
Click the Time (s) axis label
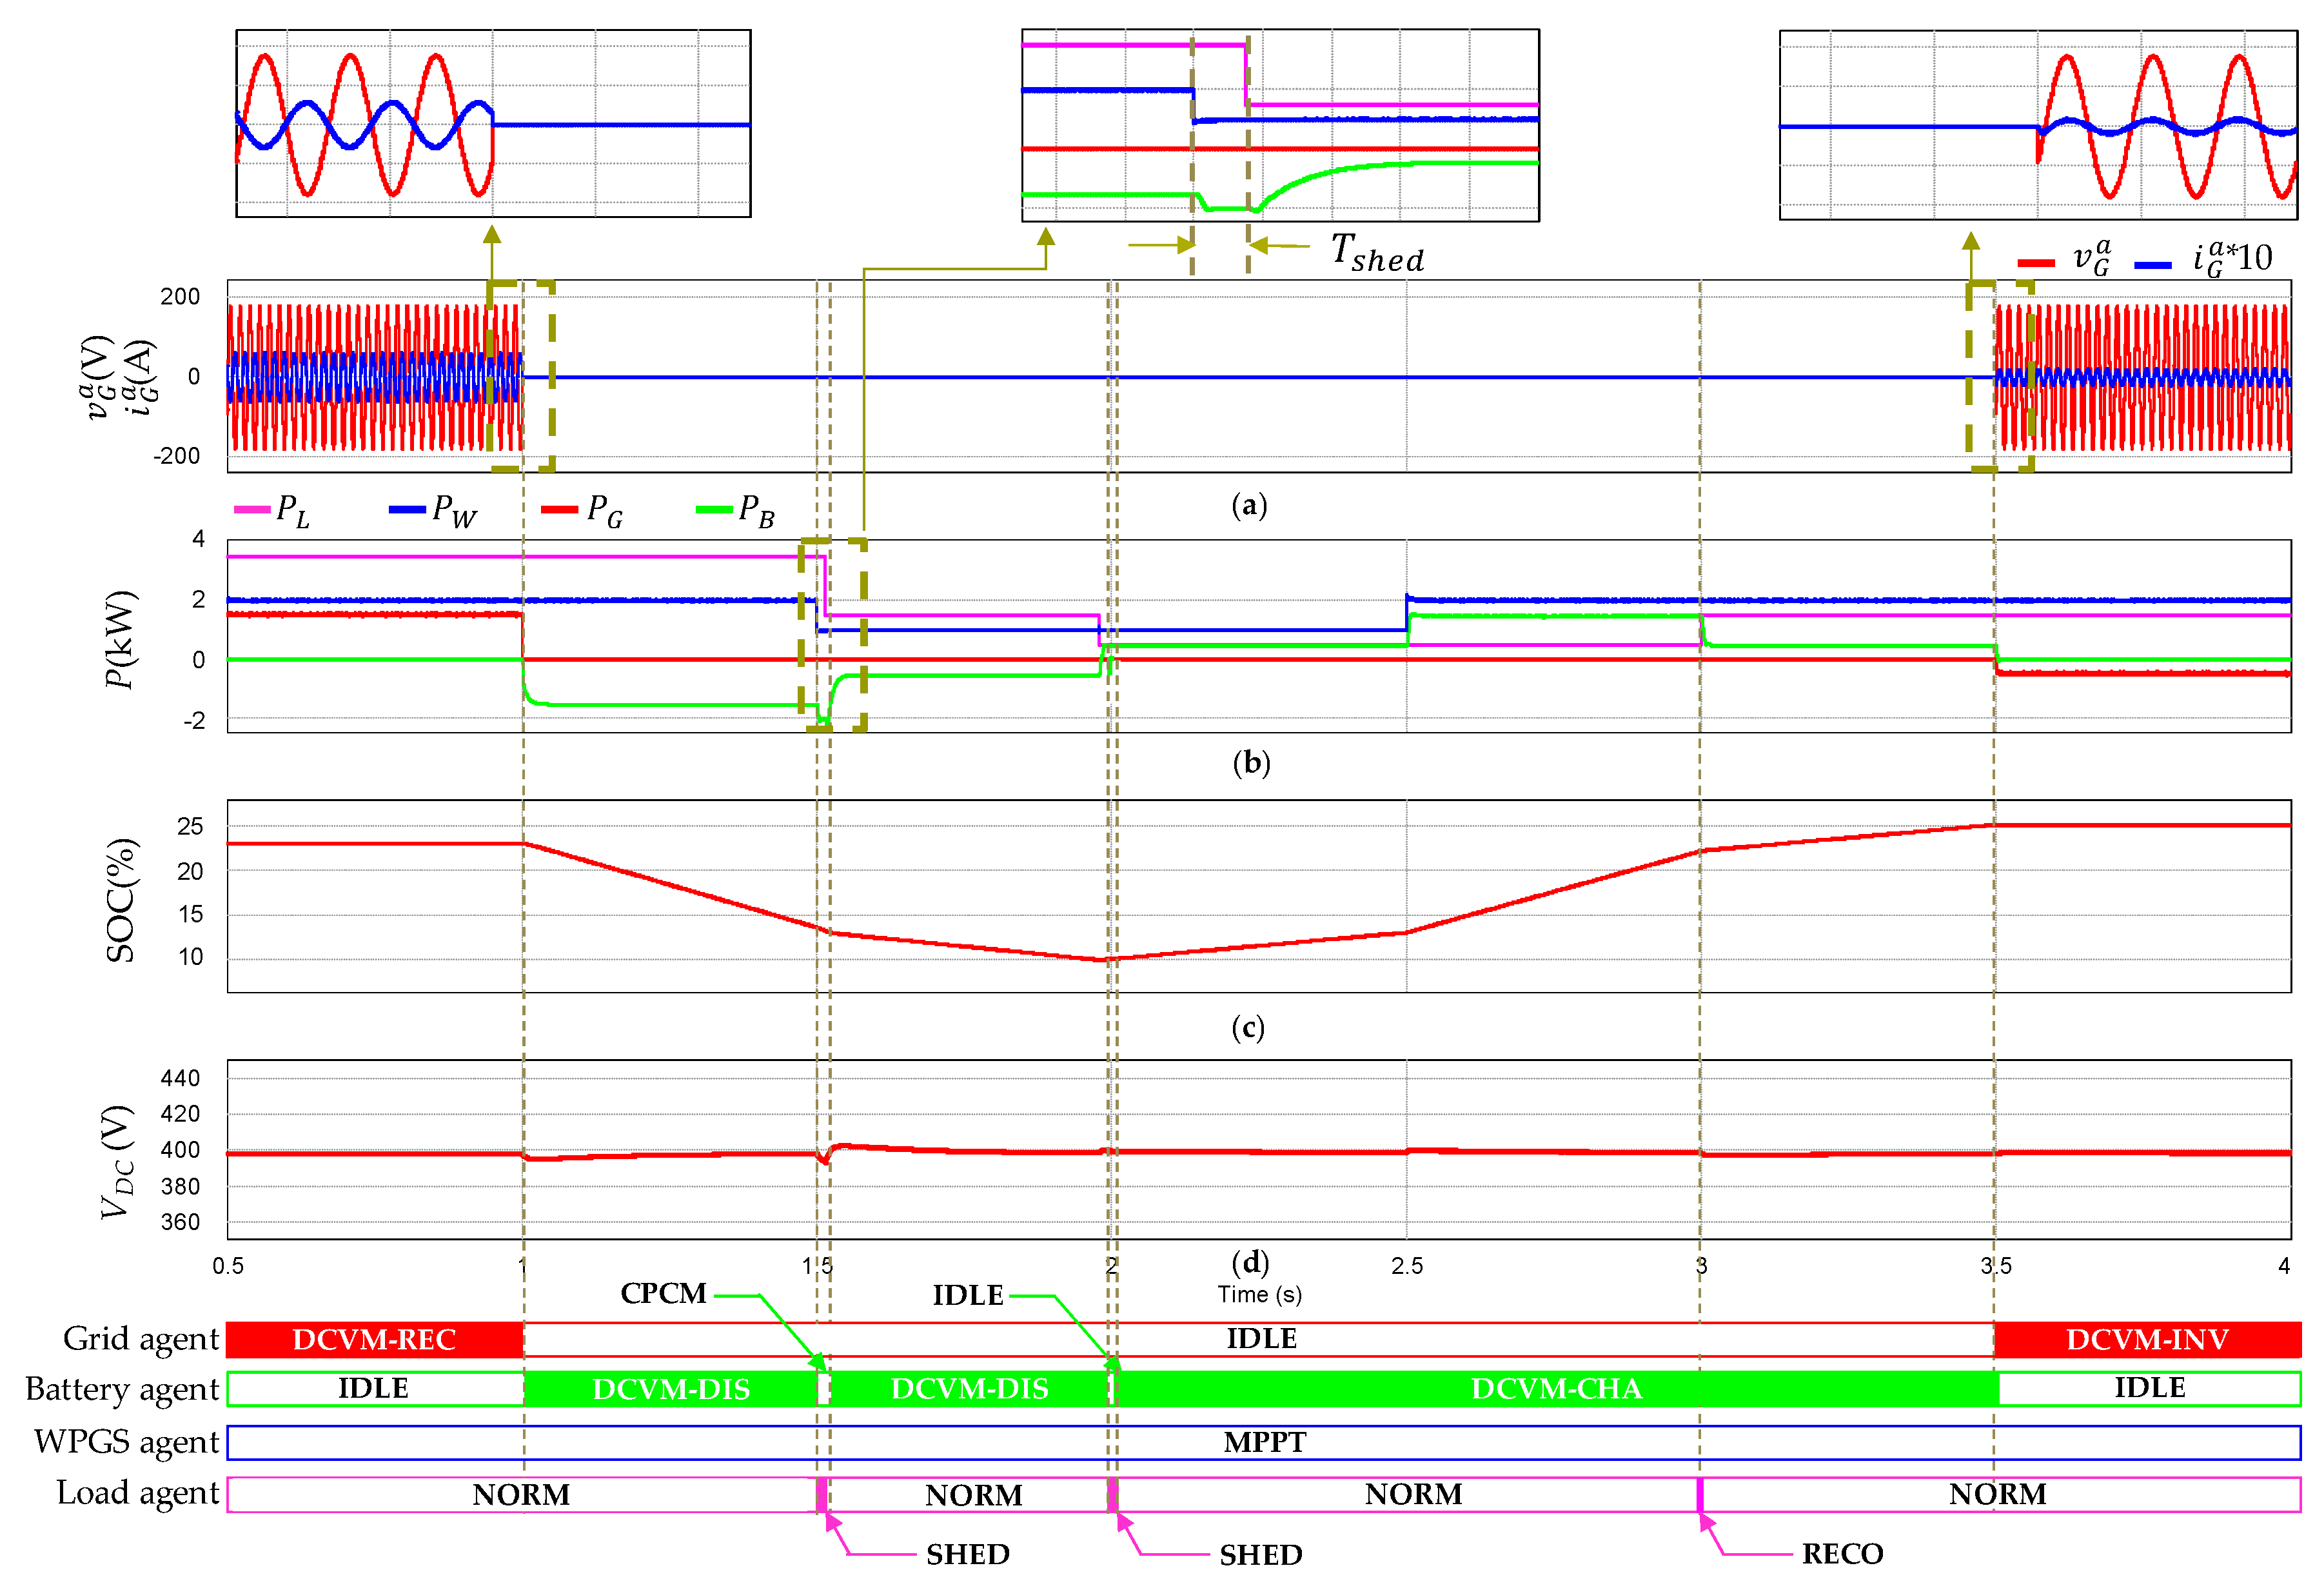click(x=1259, y=1294)
